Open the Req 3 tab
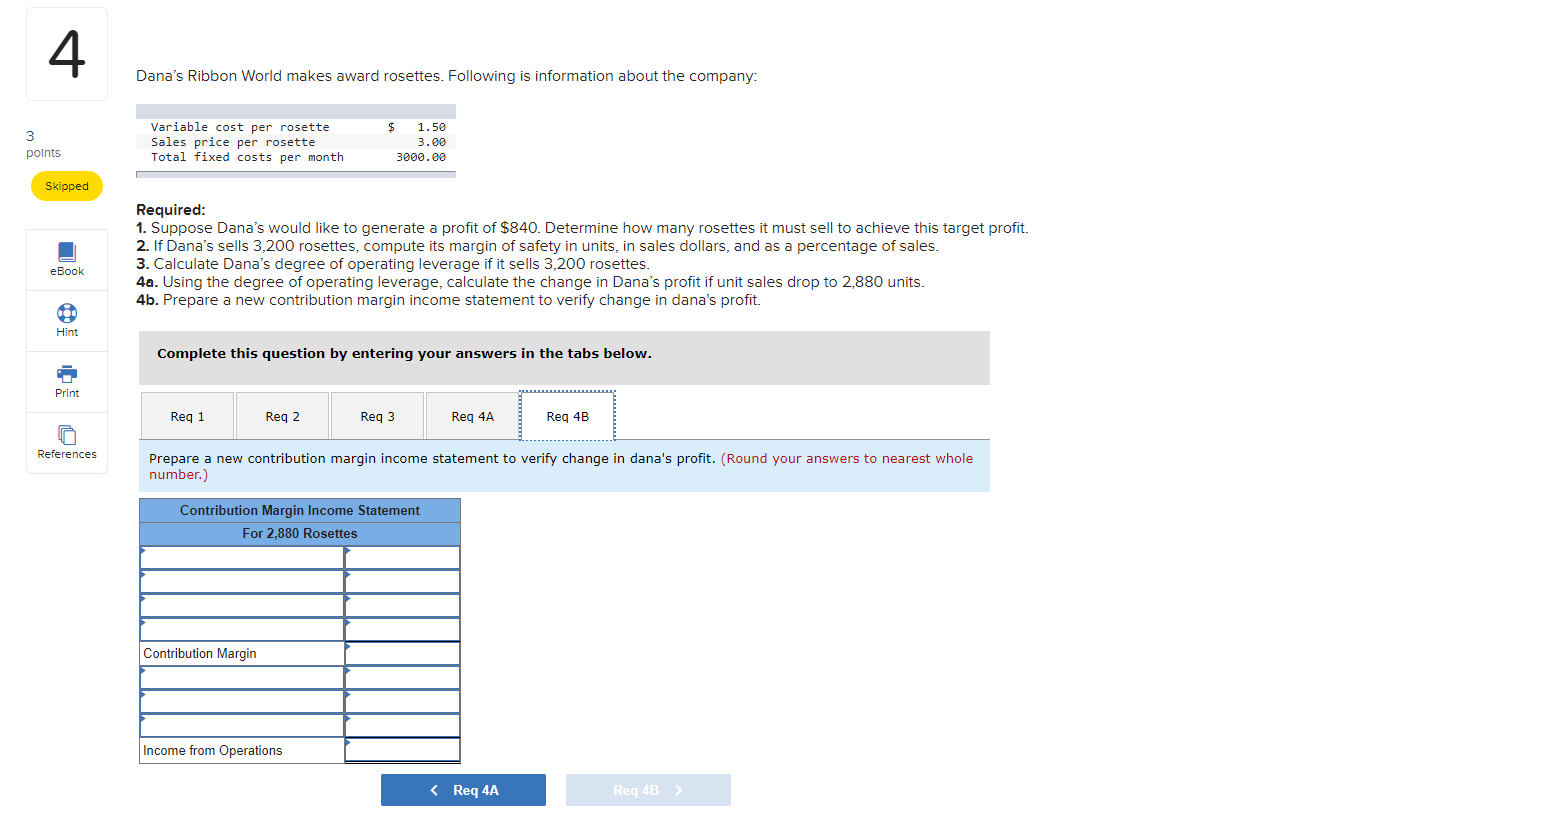The height and width of the screenshot is (835, 1561). (377, 415)
